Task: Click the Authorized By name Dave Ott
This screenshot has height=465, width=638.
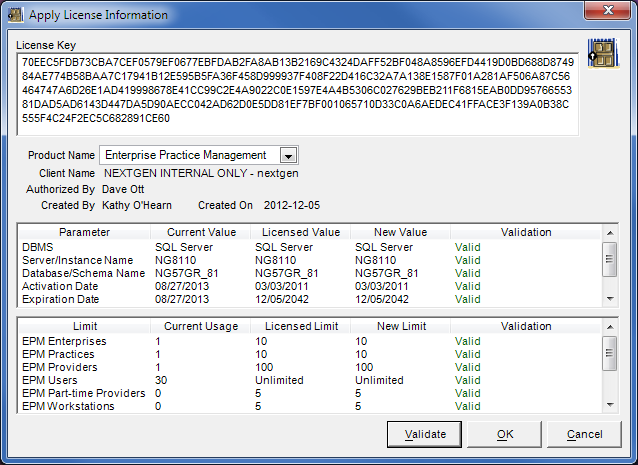Action: tap(123, 190)
